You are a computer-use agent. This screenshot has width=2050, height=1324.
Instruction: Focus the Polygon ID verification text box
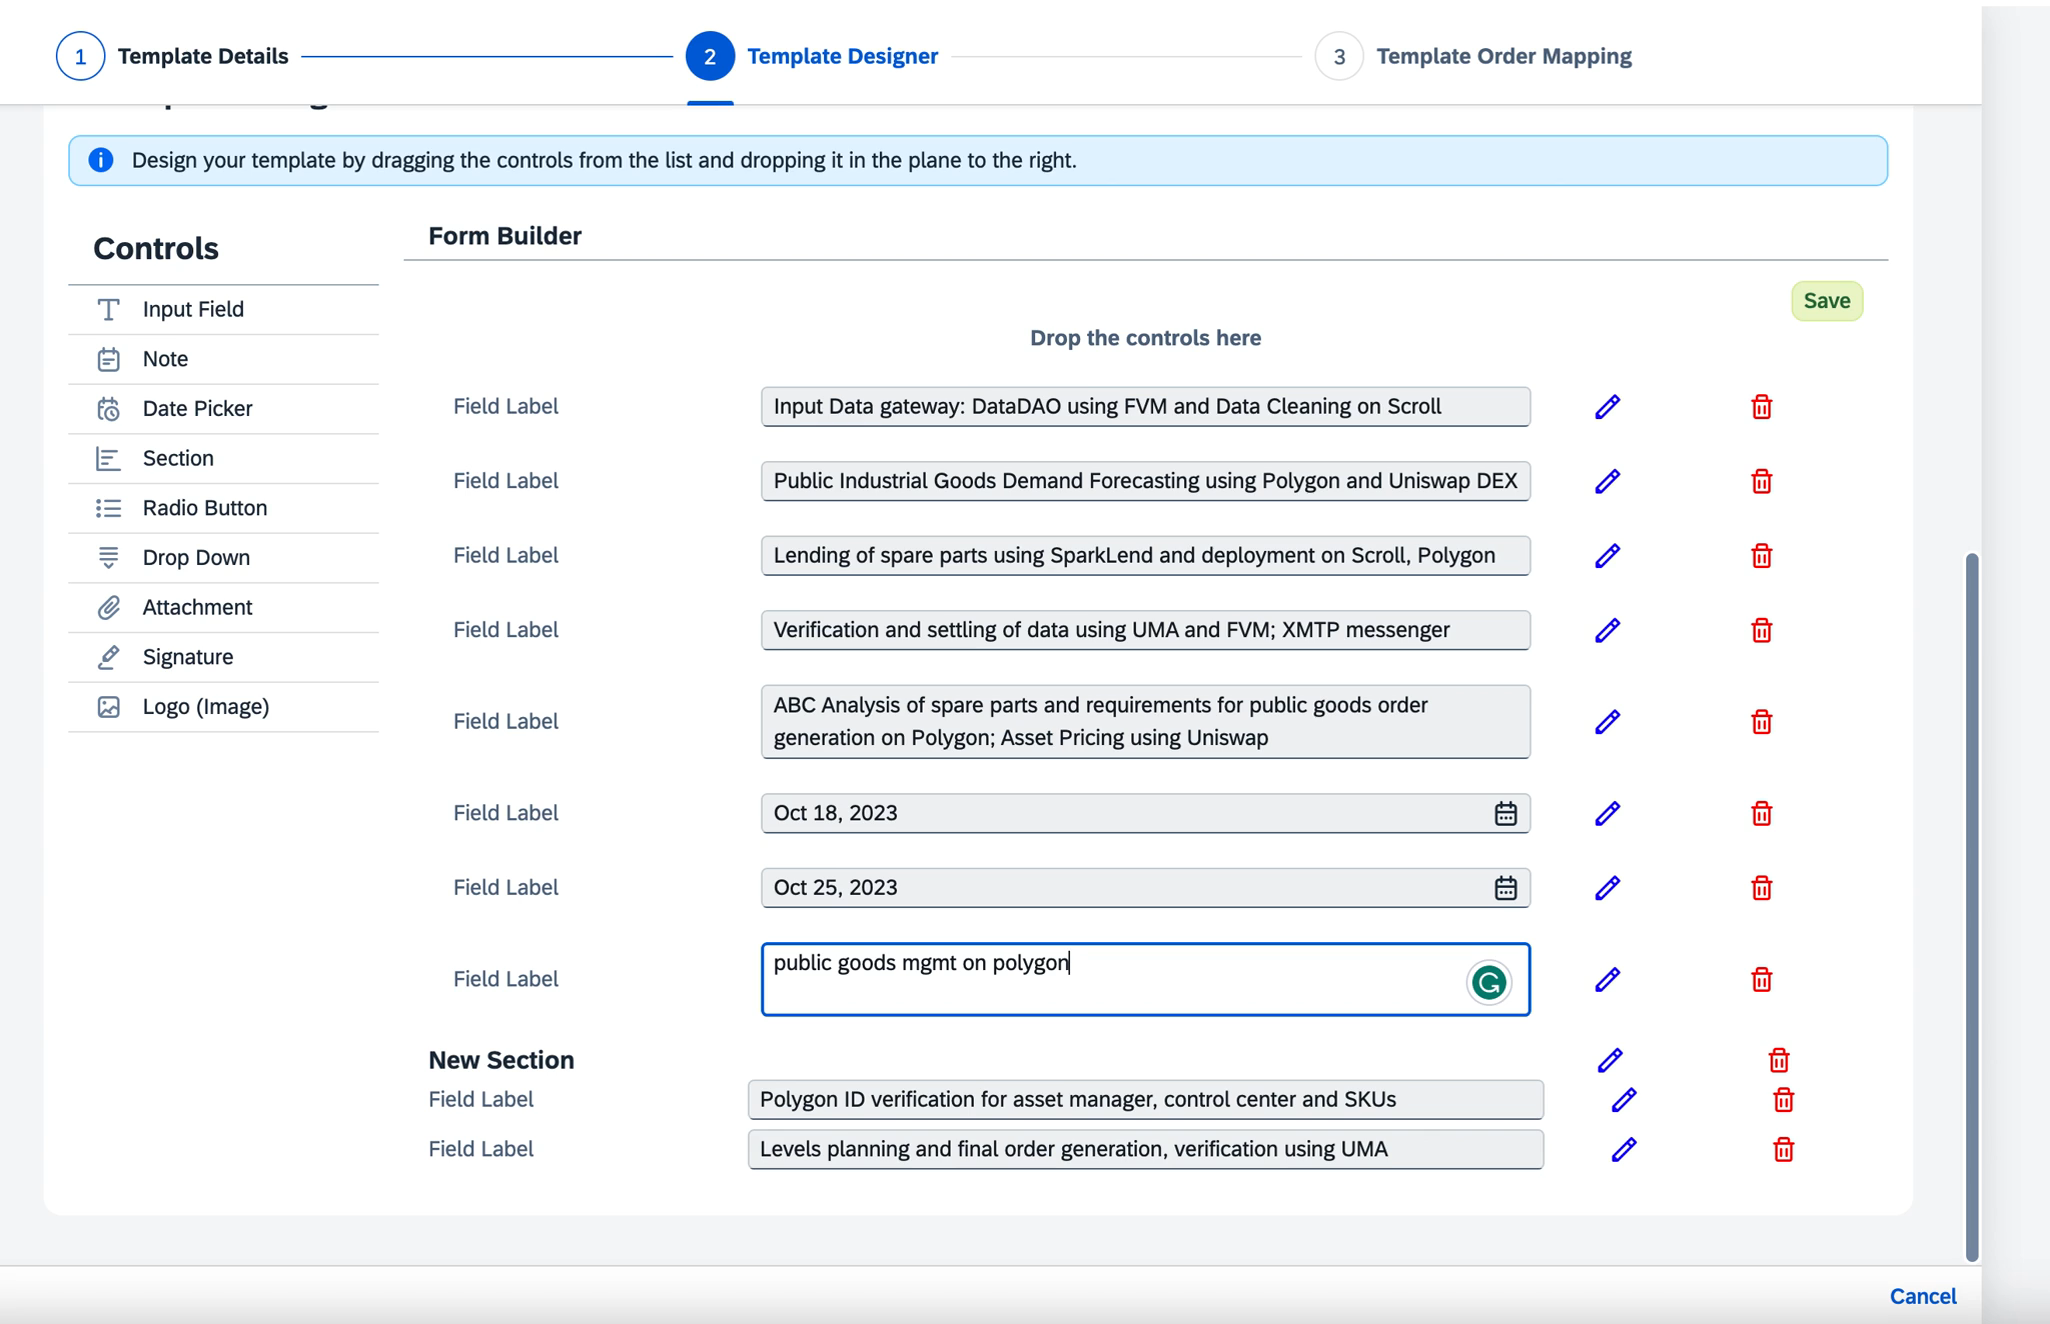click(1145, 1099)
